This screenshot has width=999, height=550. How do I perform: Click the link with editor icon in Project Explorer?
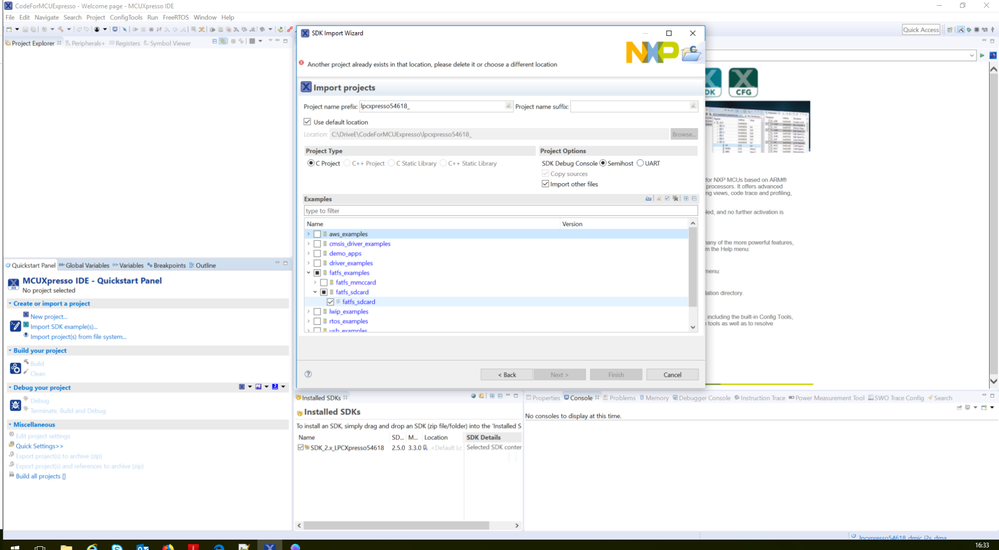(x=223, y=41)
